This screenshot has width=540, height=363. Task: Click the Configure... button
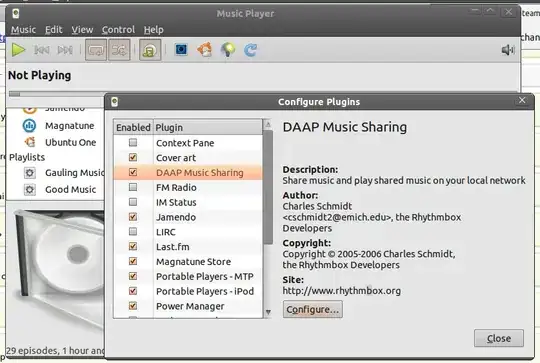tap(313, 309)
